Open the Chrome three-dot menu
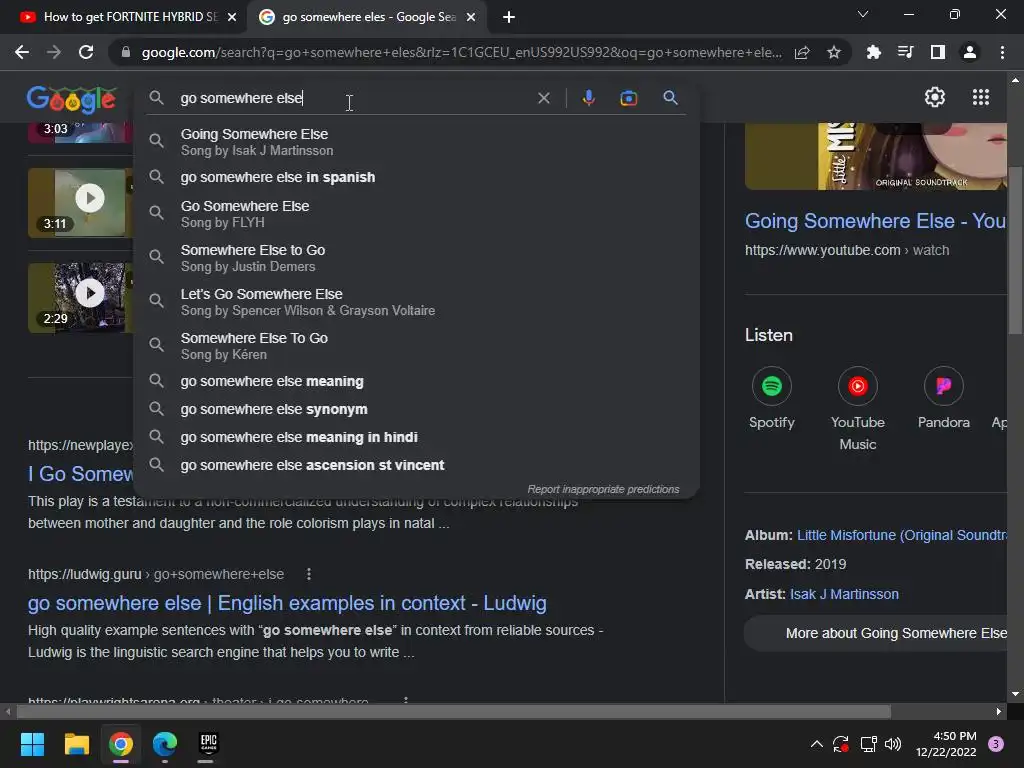Image resolution: width=1024 pixels, height=768 pixels. coord(1002,52)
